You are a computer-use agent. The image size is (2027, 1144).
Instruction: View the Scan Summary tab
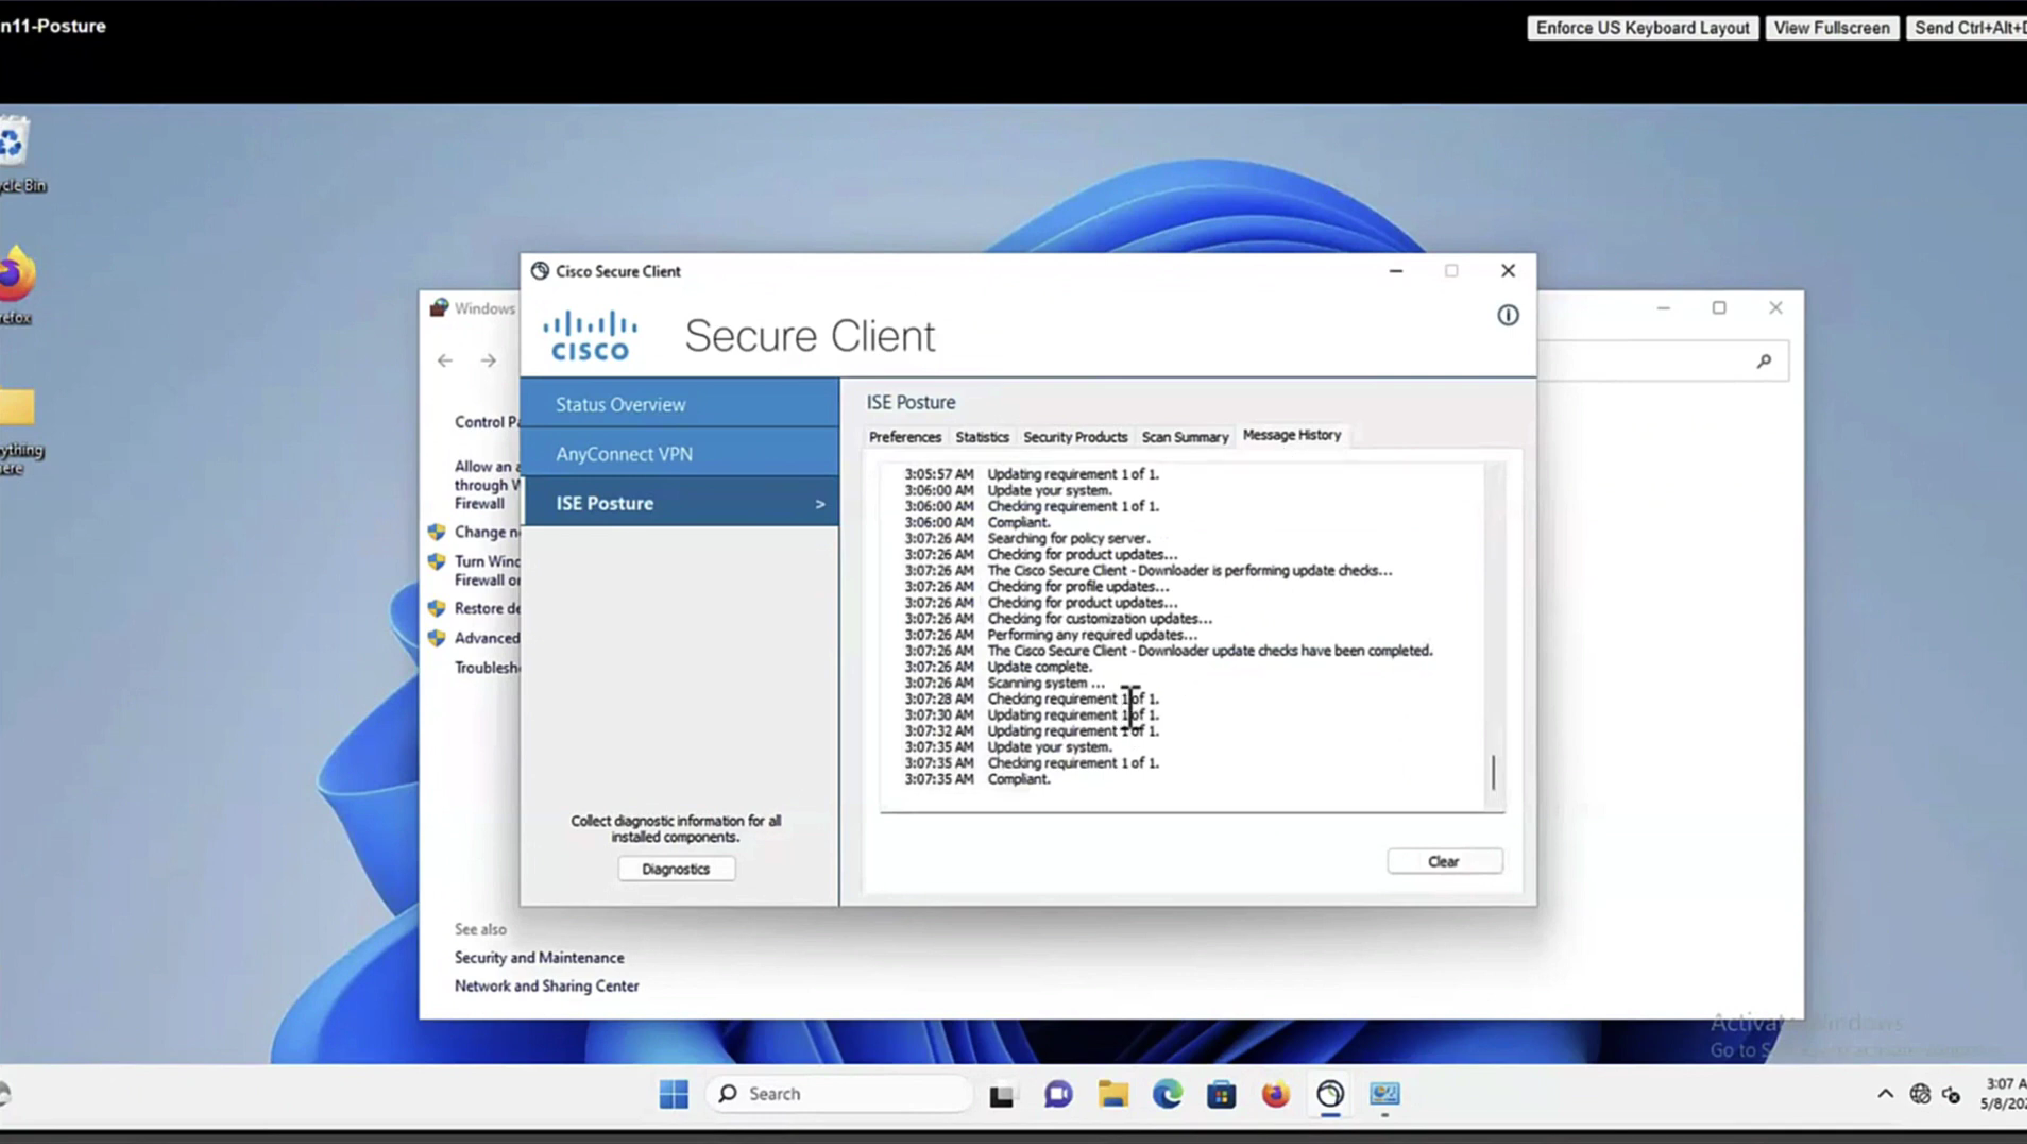(1184, 437)
